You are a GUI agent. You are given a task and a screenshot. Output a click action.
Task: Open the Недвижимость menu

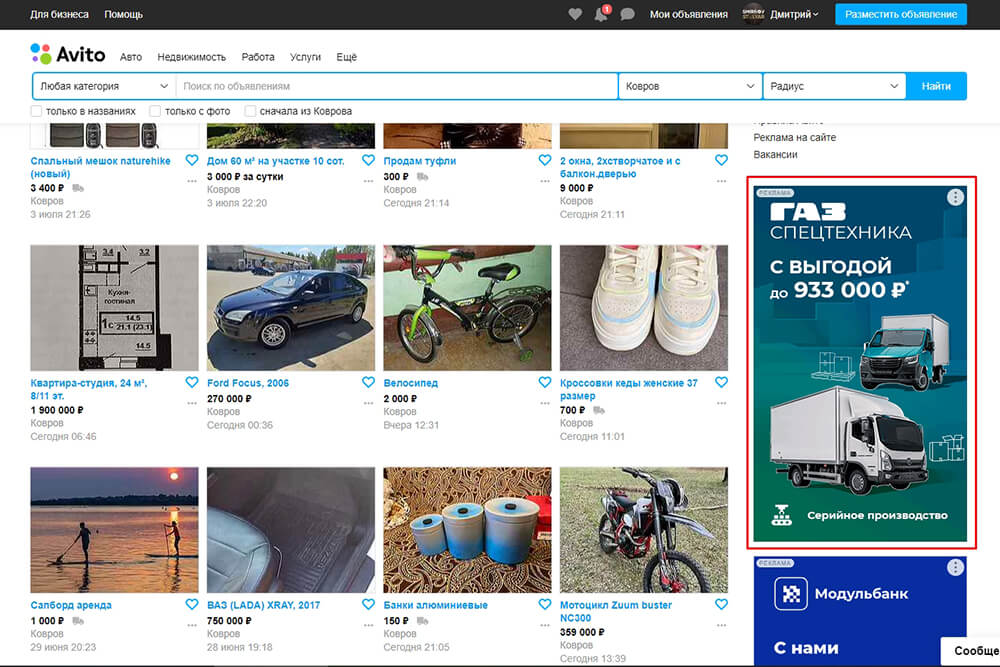click(191, 57)
